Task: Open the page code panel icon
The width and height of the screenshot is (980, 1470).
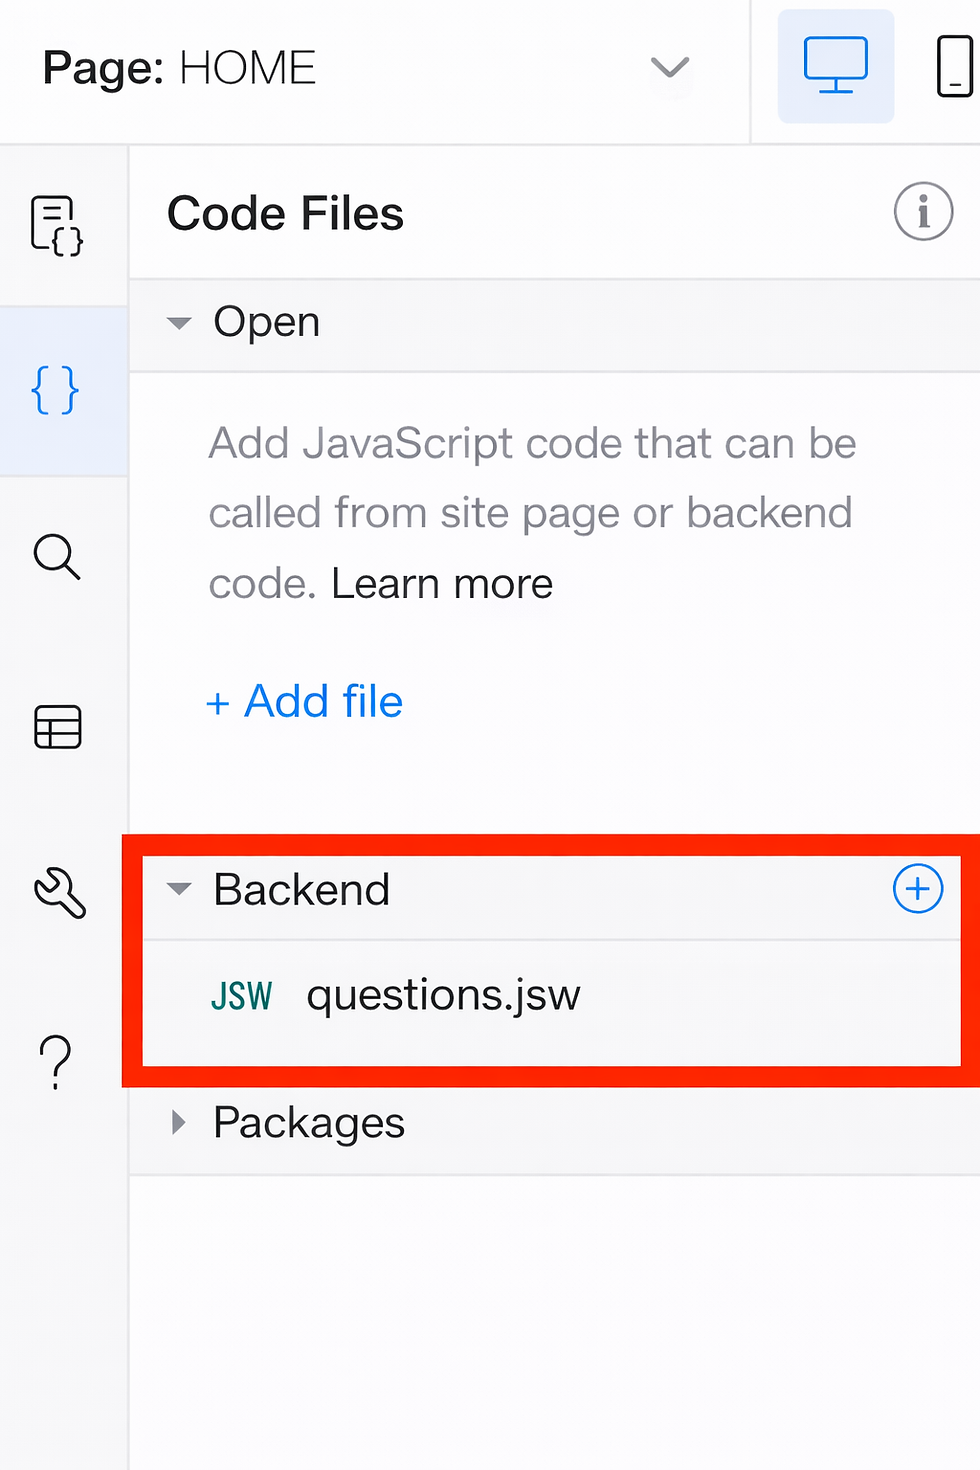Action: pos(55,227)
